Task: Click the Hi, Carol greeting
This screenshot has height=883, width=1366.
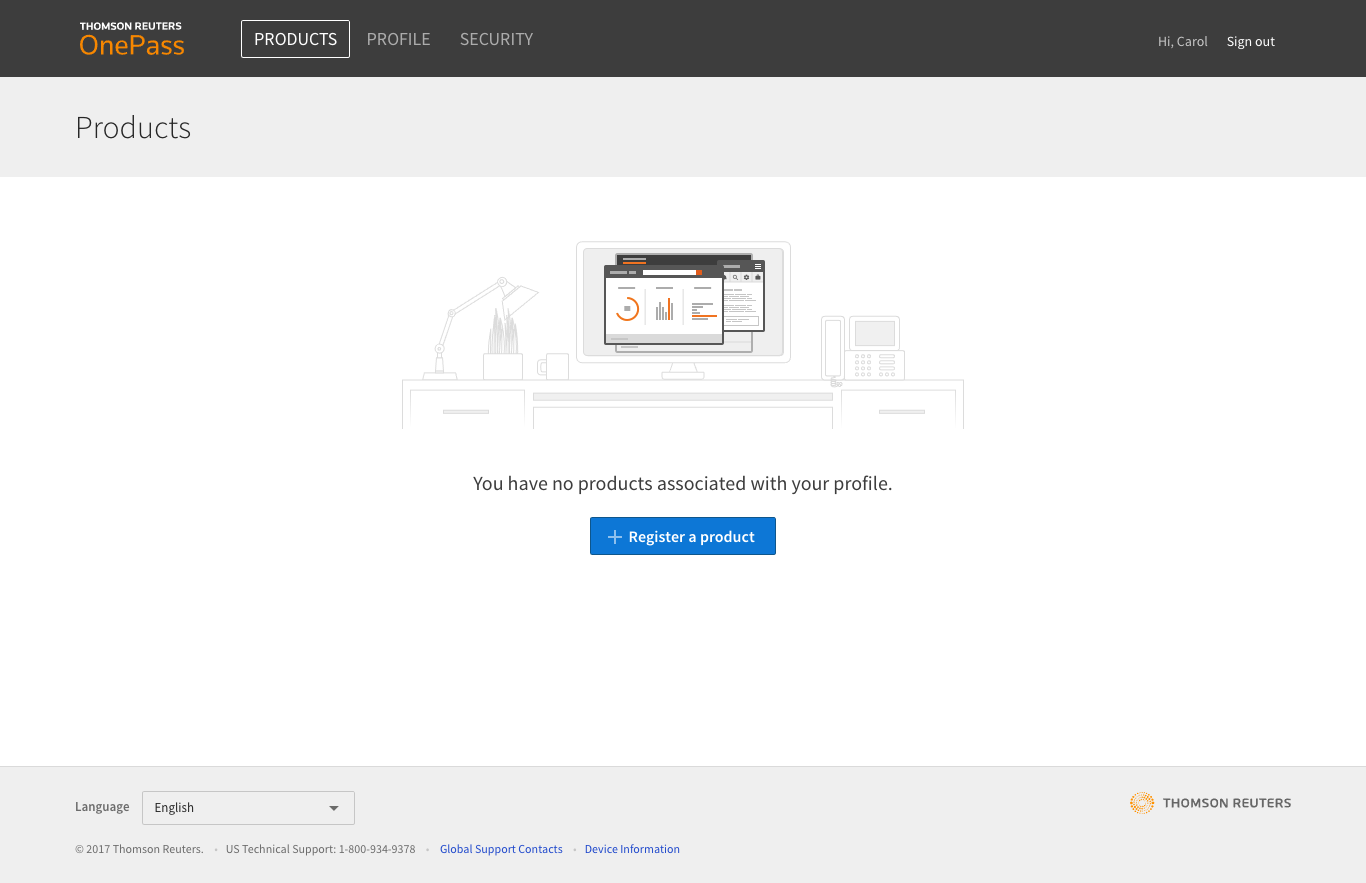Action: click(1182, 41)
